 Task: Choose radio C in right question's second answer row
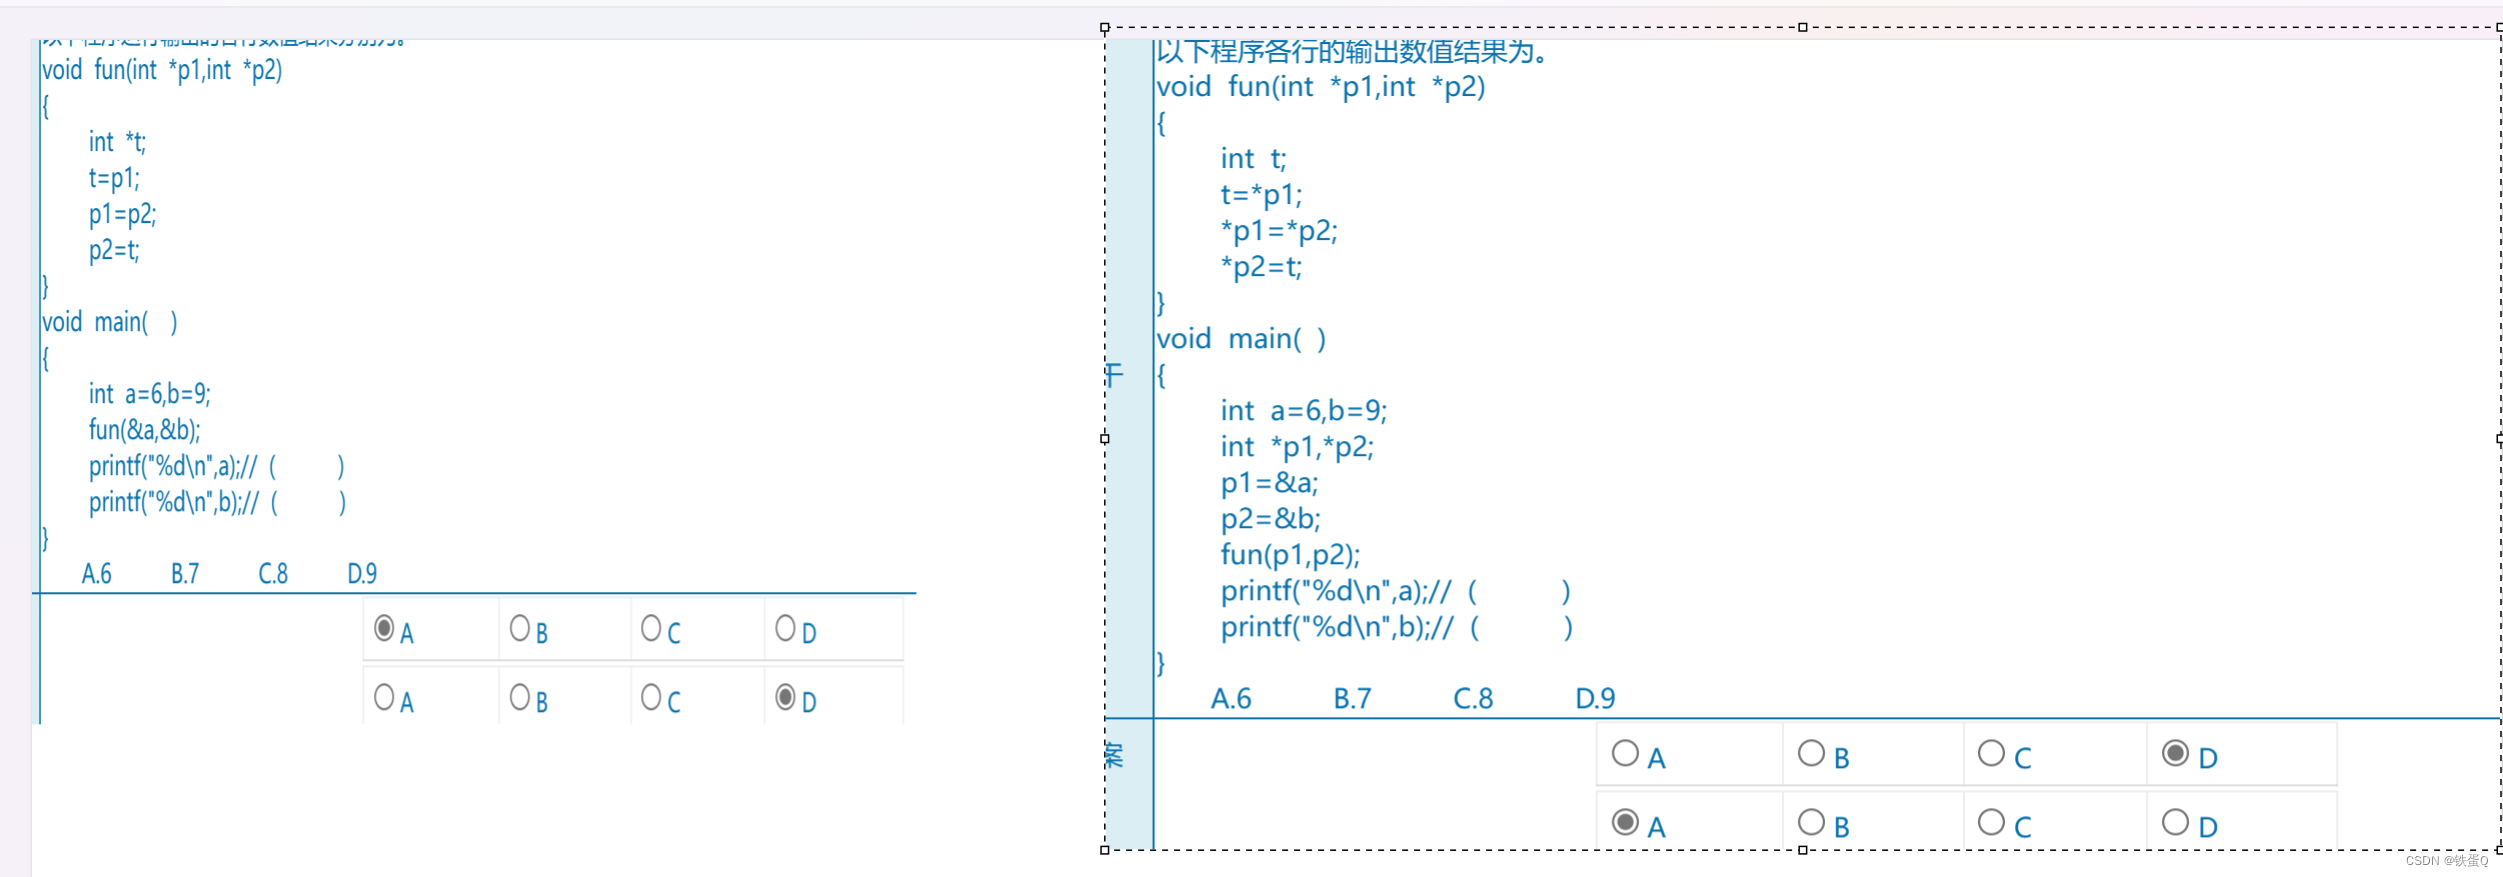click(1991, 822)
